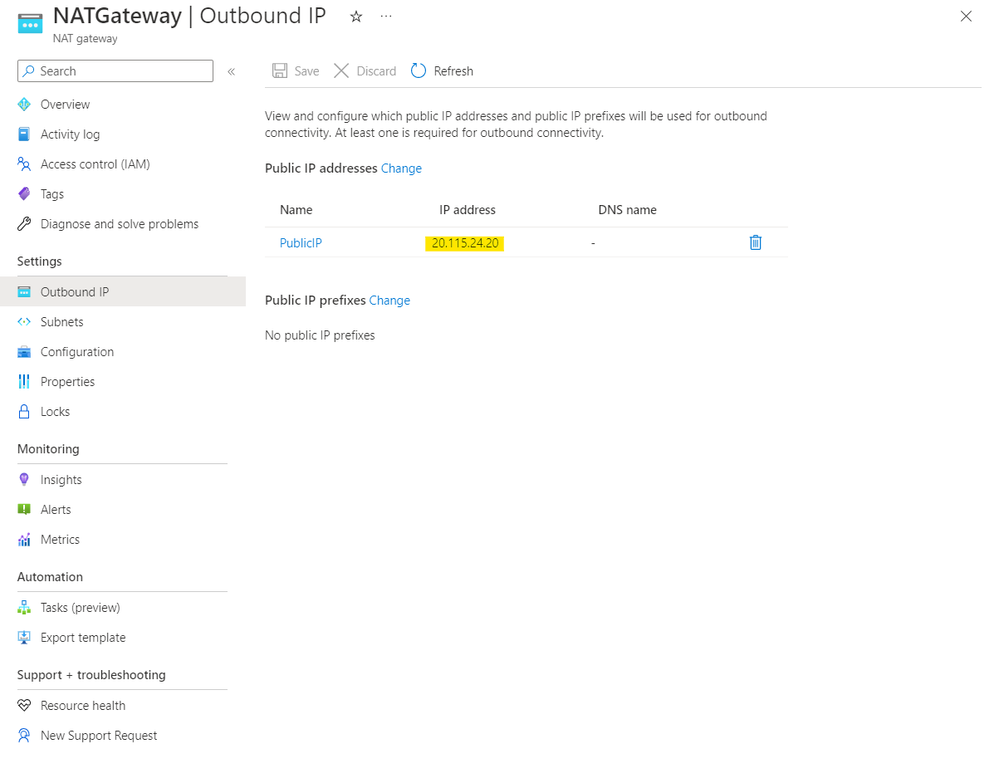Delete the PublicIP row using trash icon
This screenshot has height=758, width=999.
tap(756, 243)
